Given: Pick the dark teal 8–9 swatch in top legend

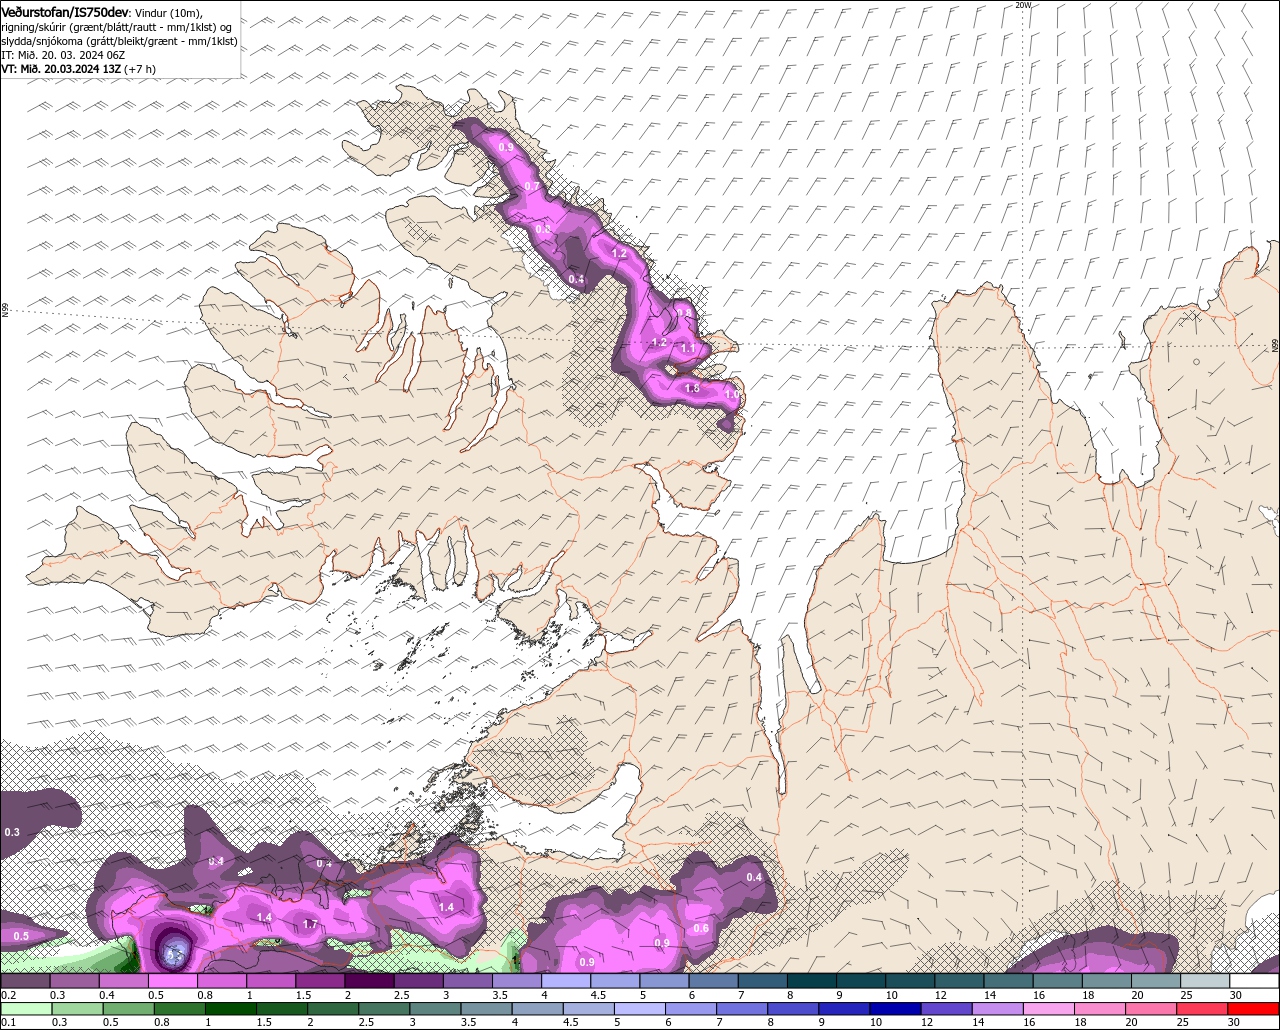Looking at the screenshot, I should [x=812, y=981].
